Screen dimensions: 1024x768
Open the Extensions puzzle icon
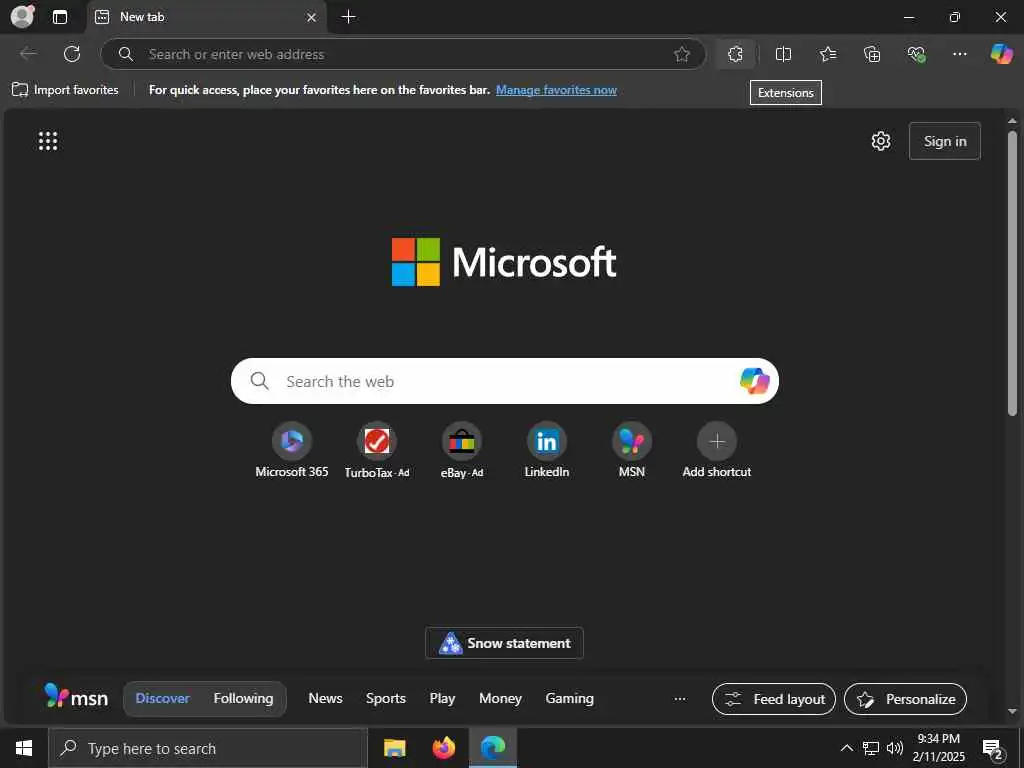[735, 54]
